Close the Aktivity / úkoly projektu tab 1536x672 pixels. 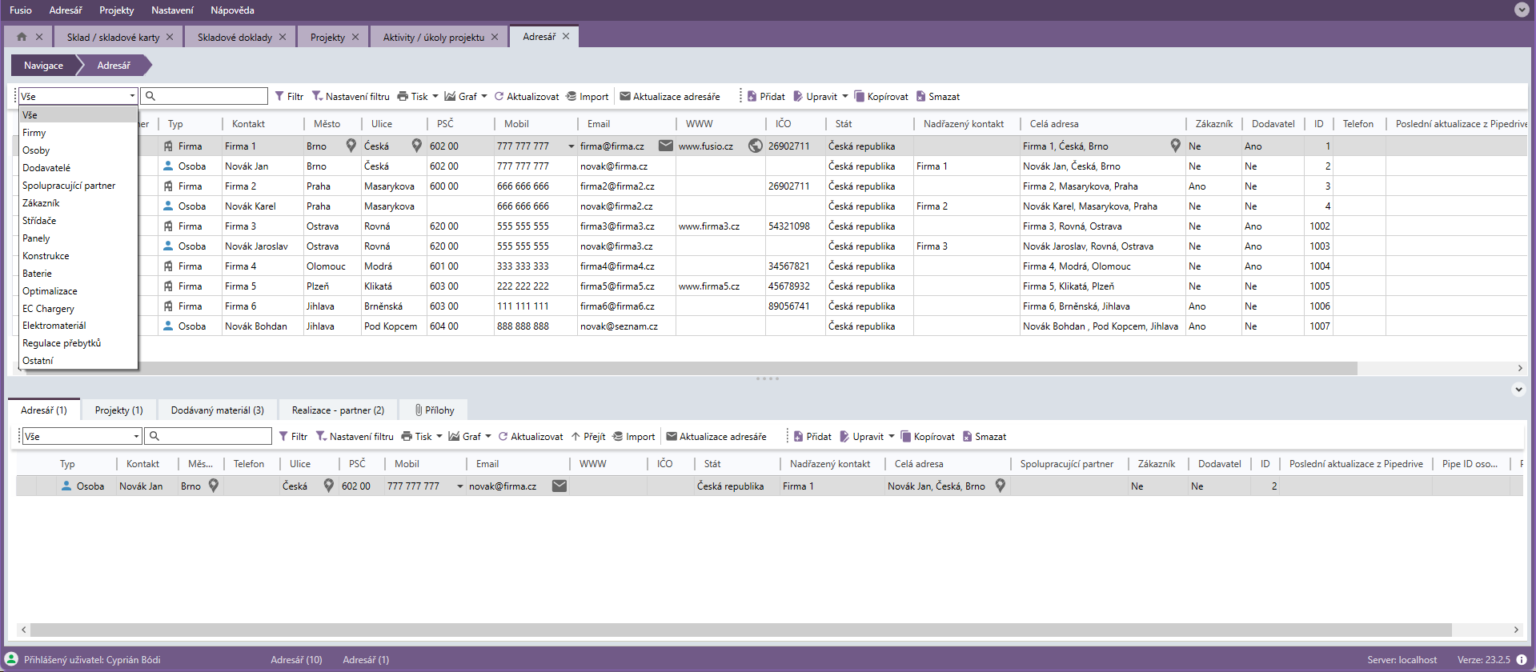coord(494,37)
